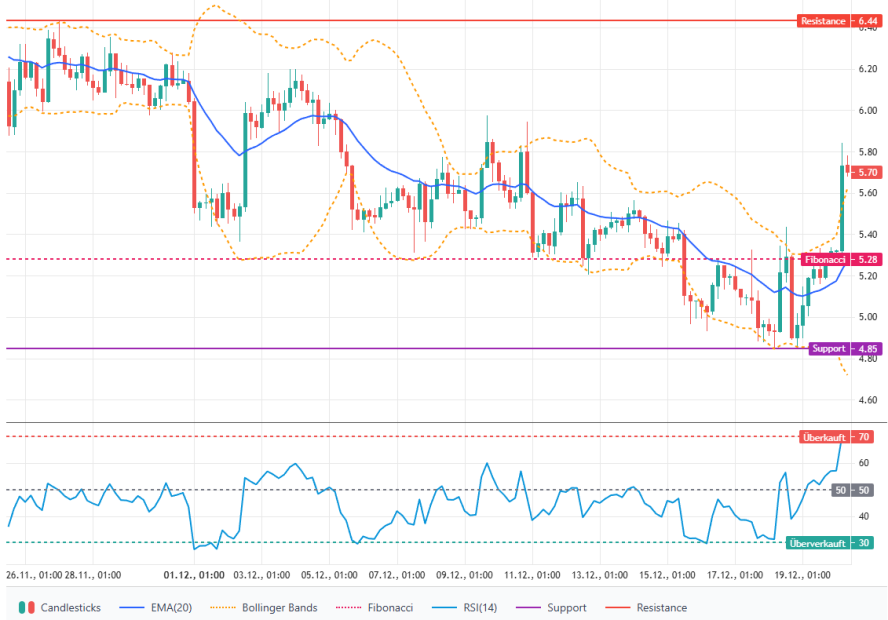Click the purple Support tag at 4.85
The height and width of the screenshot is (620, 888).
coord(837,349)
